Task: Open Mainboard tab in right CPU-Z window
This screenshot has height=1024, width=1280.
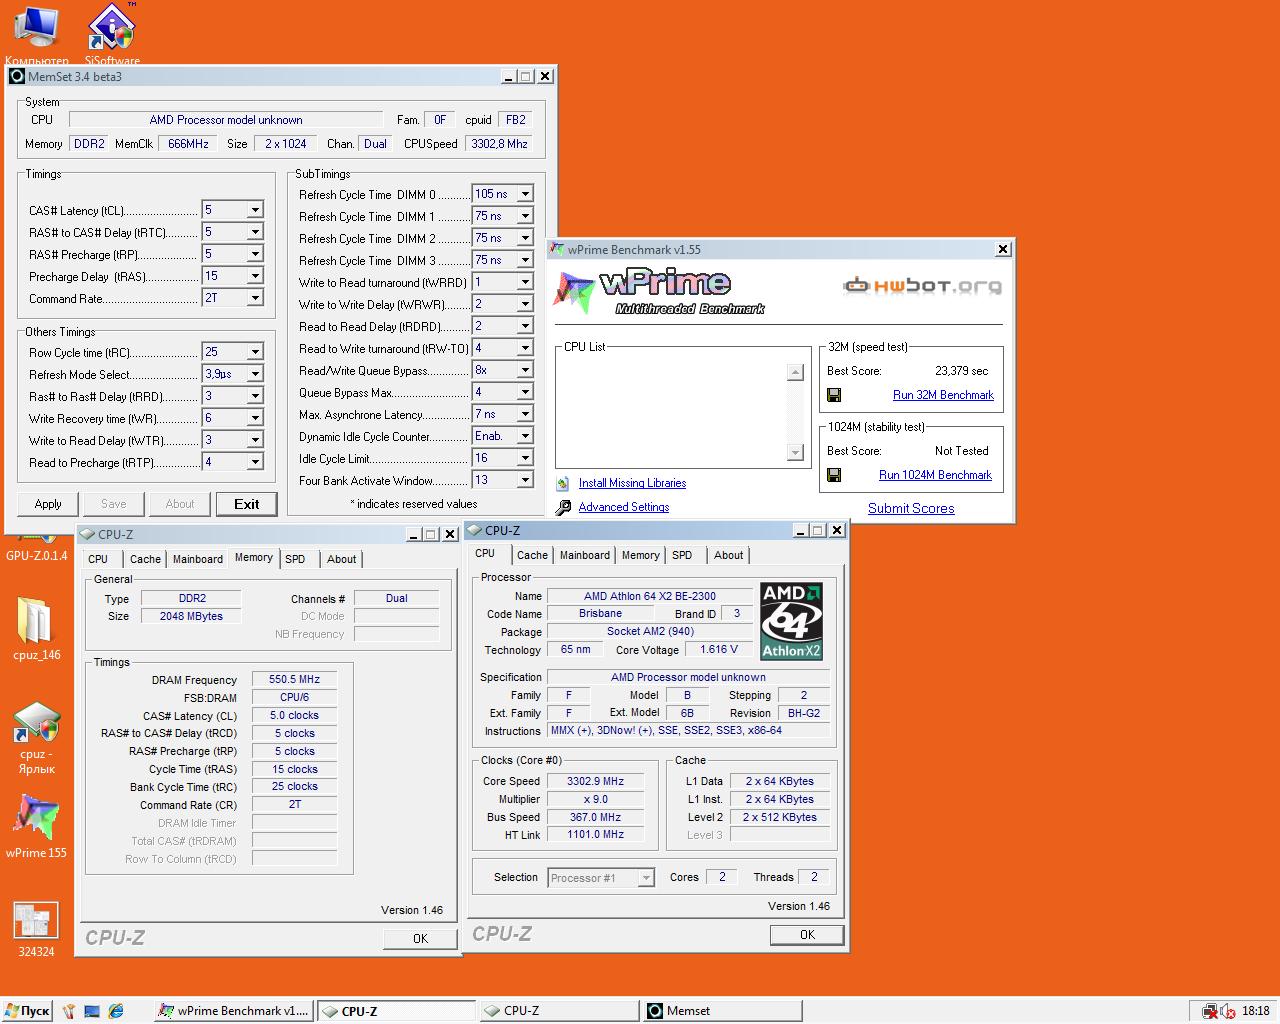Action: [585, 555]
